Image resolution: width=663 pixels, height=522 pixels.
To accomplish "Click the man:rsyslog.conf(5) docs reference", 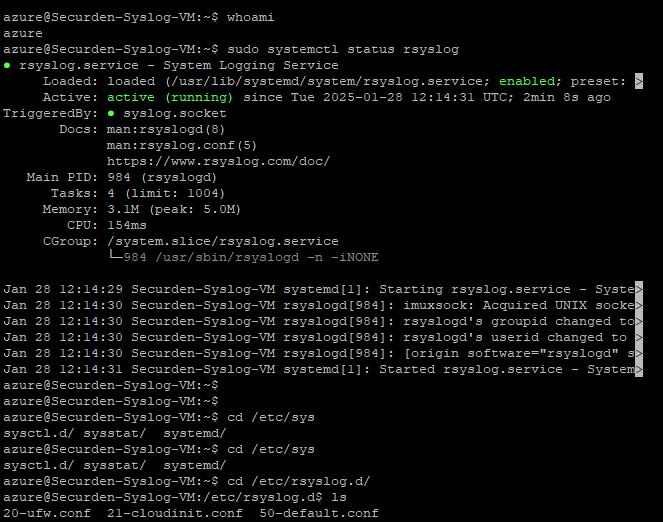I will (182, 145).
